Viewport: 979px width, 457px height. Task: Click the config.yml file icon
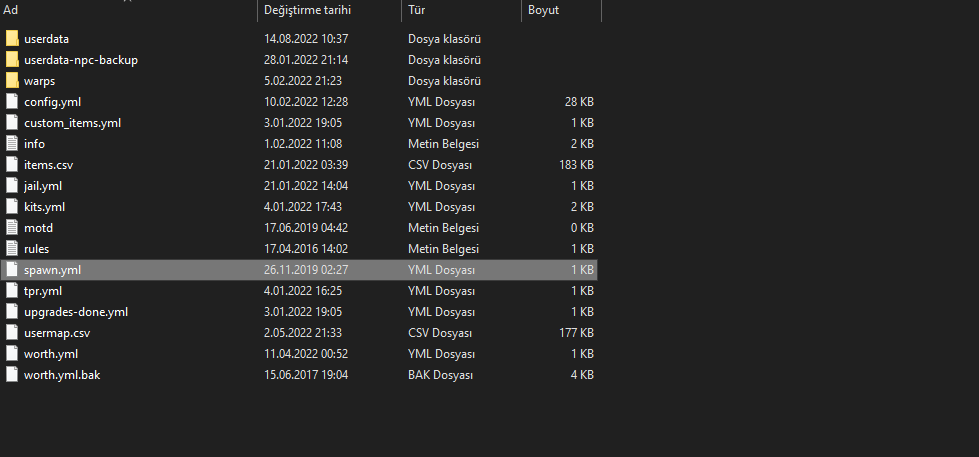(12, 102)
